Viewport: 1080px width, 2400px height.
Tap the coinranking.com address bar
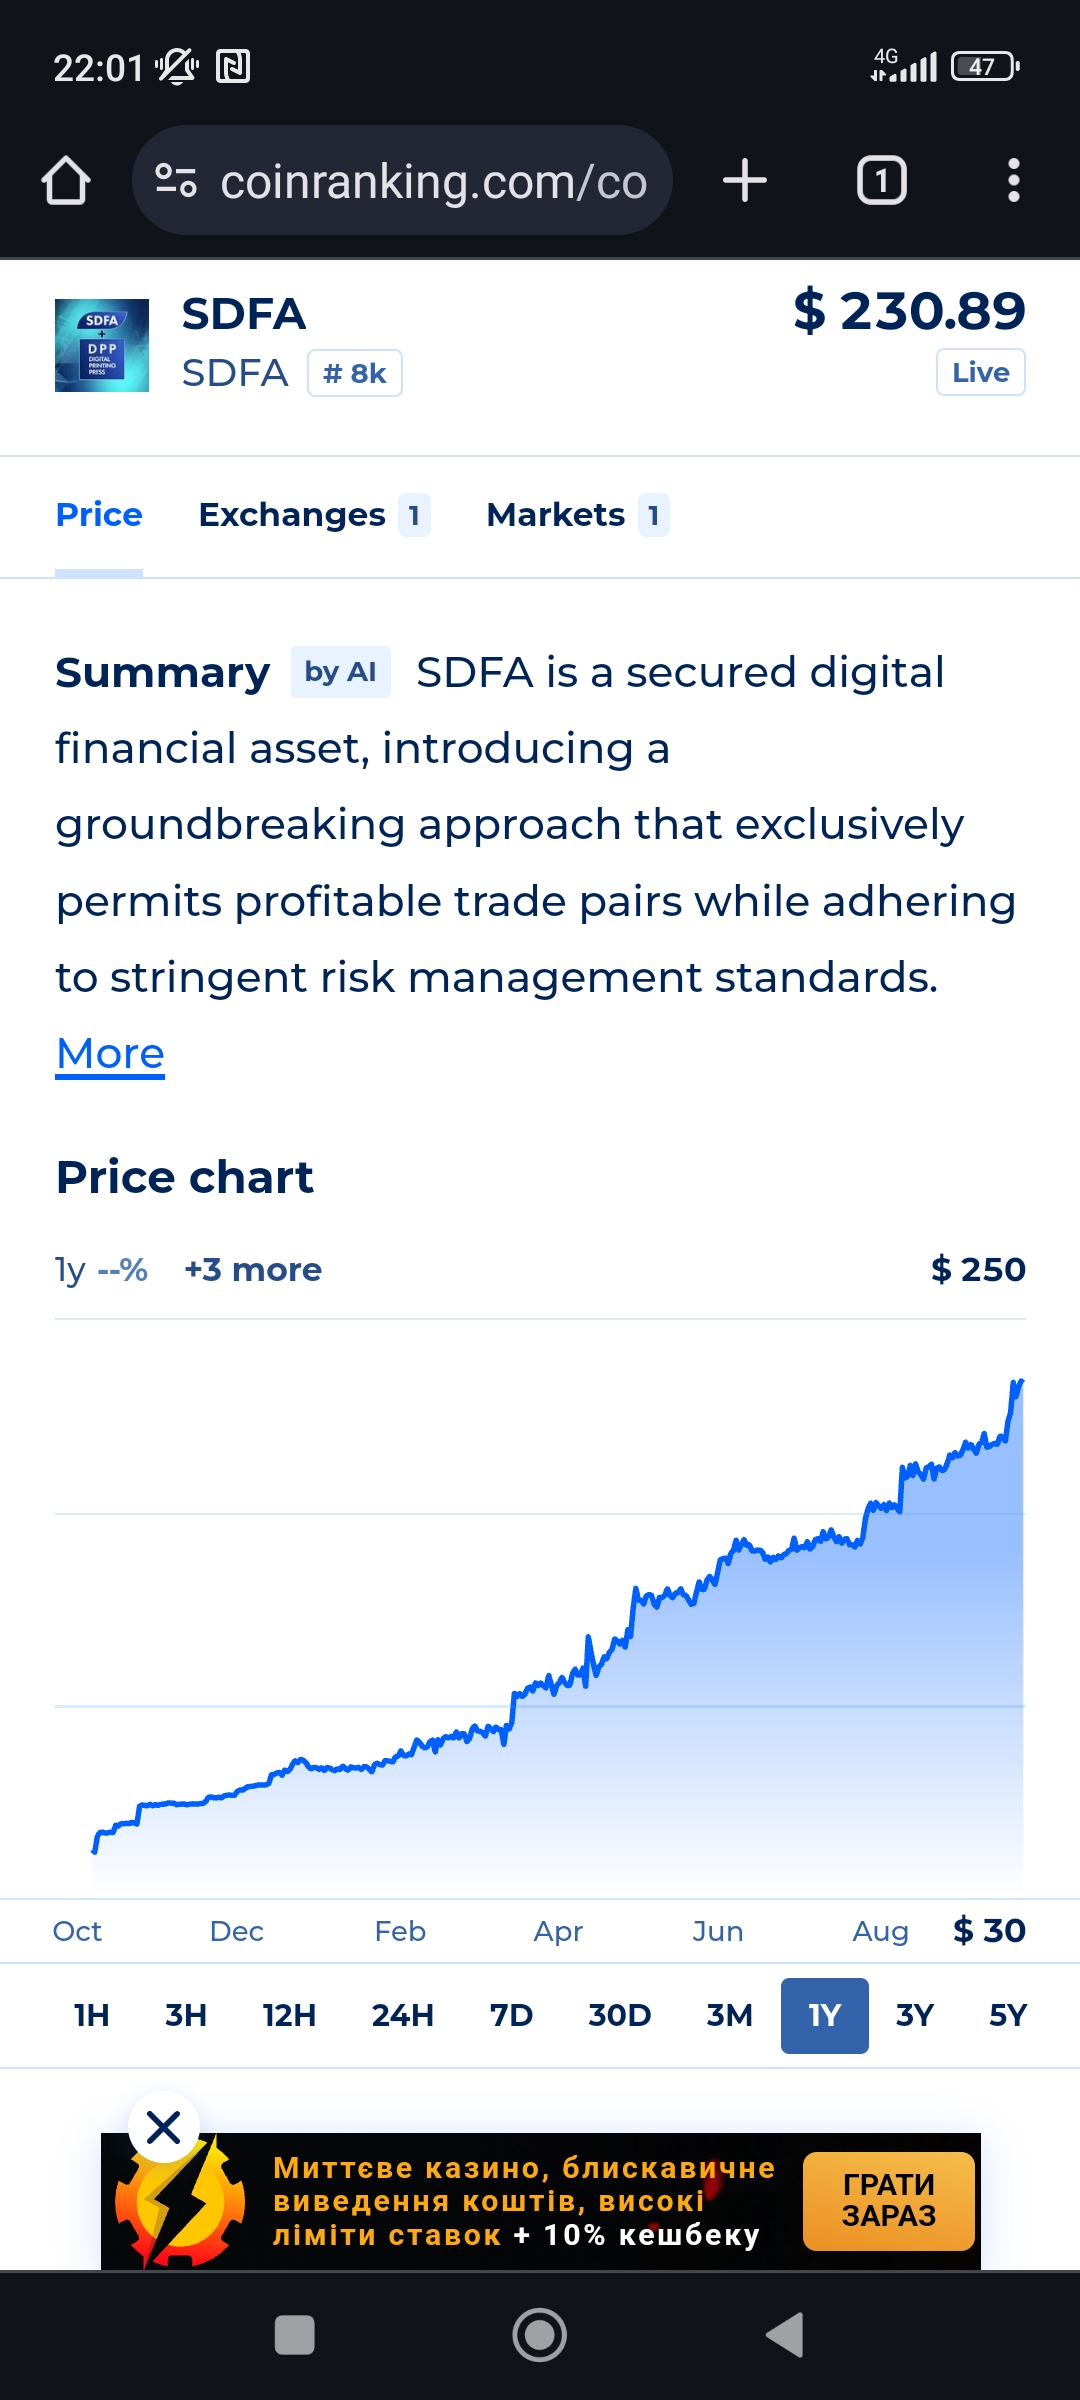[402, 181]
